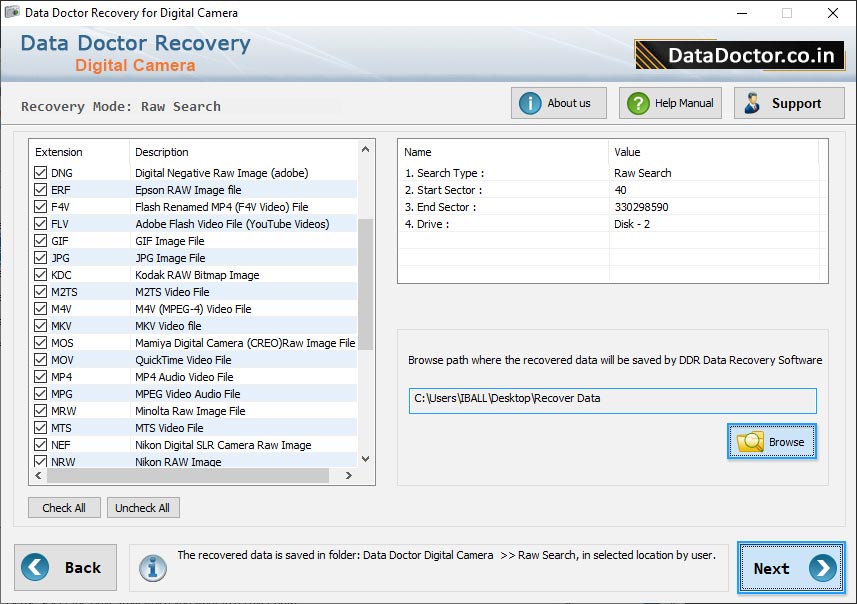This screenshot has width=857, height=604.
Task: Click the About us info icon
Action: (x=530, y=103)
